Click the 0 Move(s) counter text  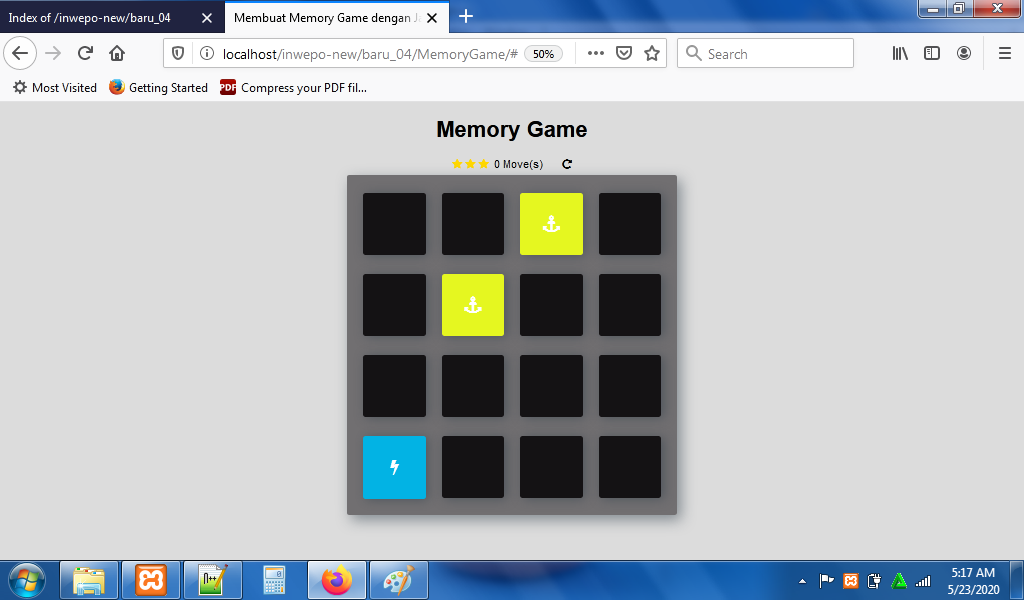click(x=519, y=164)
